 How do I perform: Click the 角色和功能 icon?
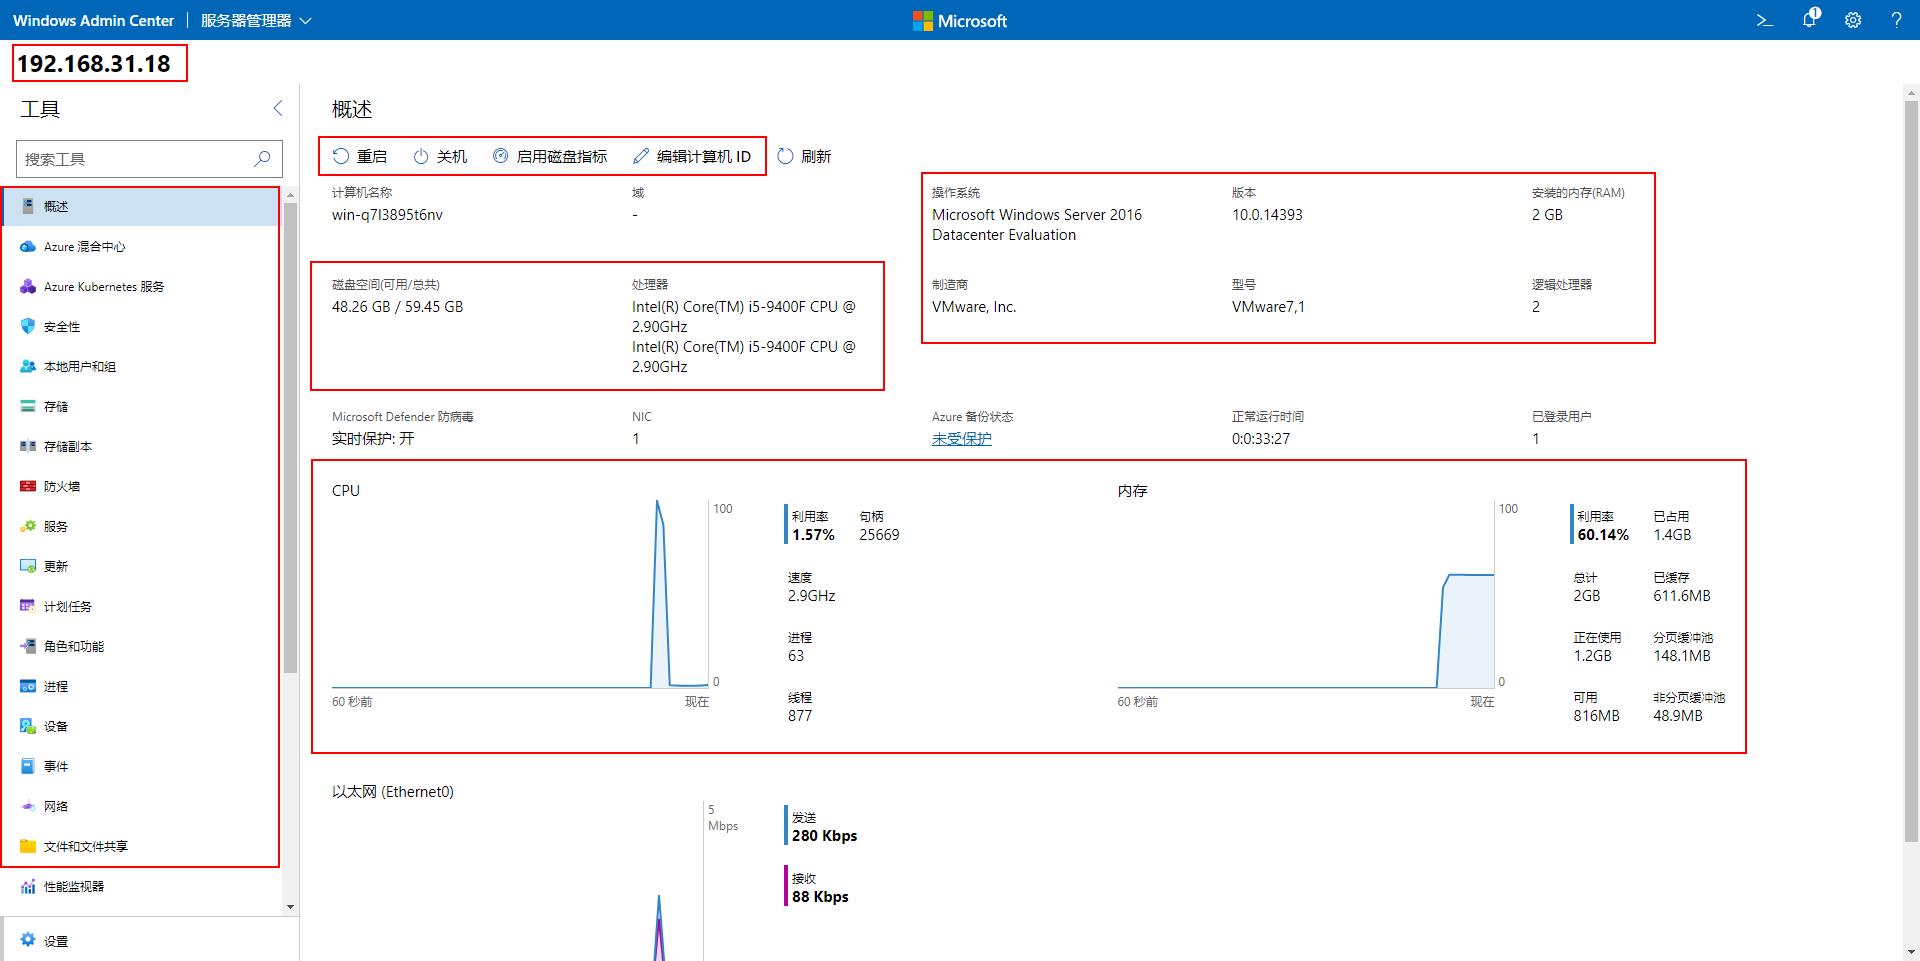tap(28, 646)
